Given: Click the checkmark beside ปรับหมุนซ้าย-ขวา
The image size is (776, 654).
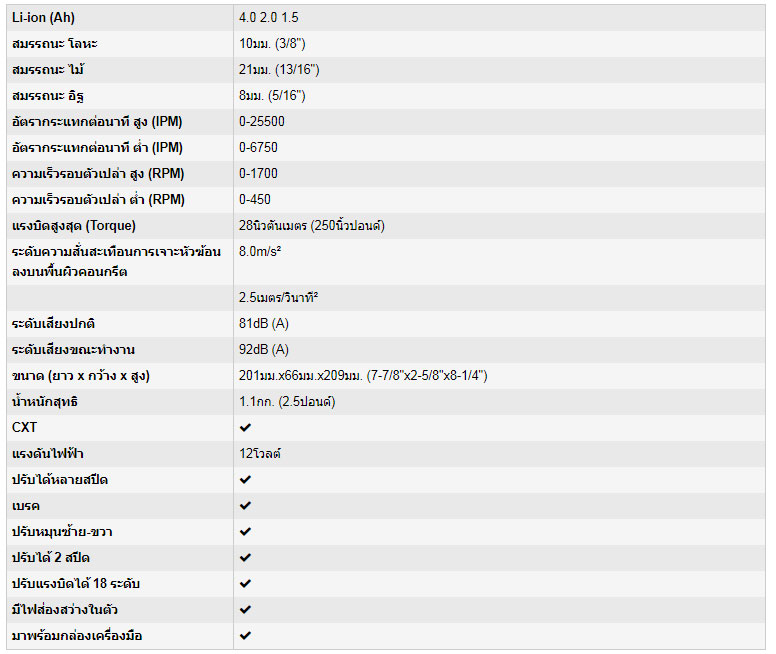Looking at the screenshot, I should click(245, 532).
